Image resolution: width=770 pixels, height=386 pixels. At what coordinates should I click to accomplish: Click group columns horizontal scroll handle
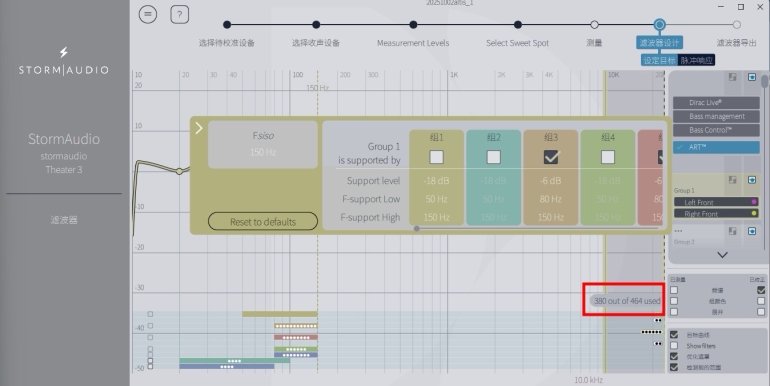click(x=417, y=228)
